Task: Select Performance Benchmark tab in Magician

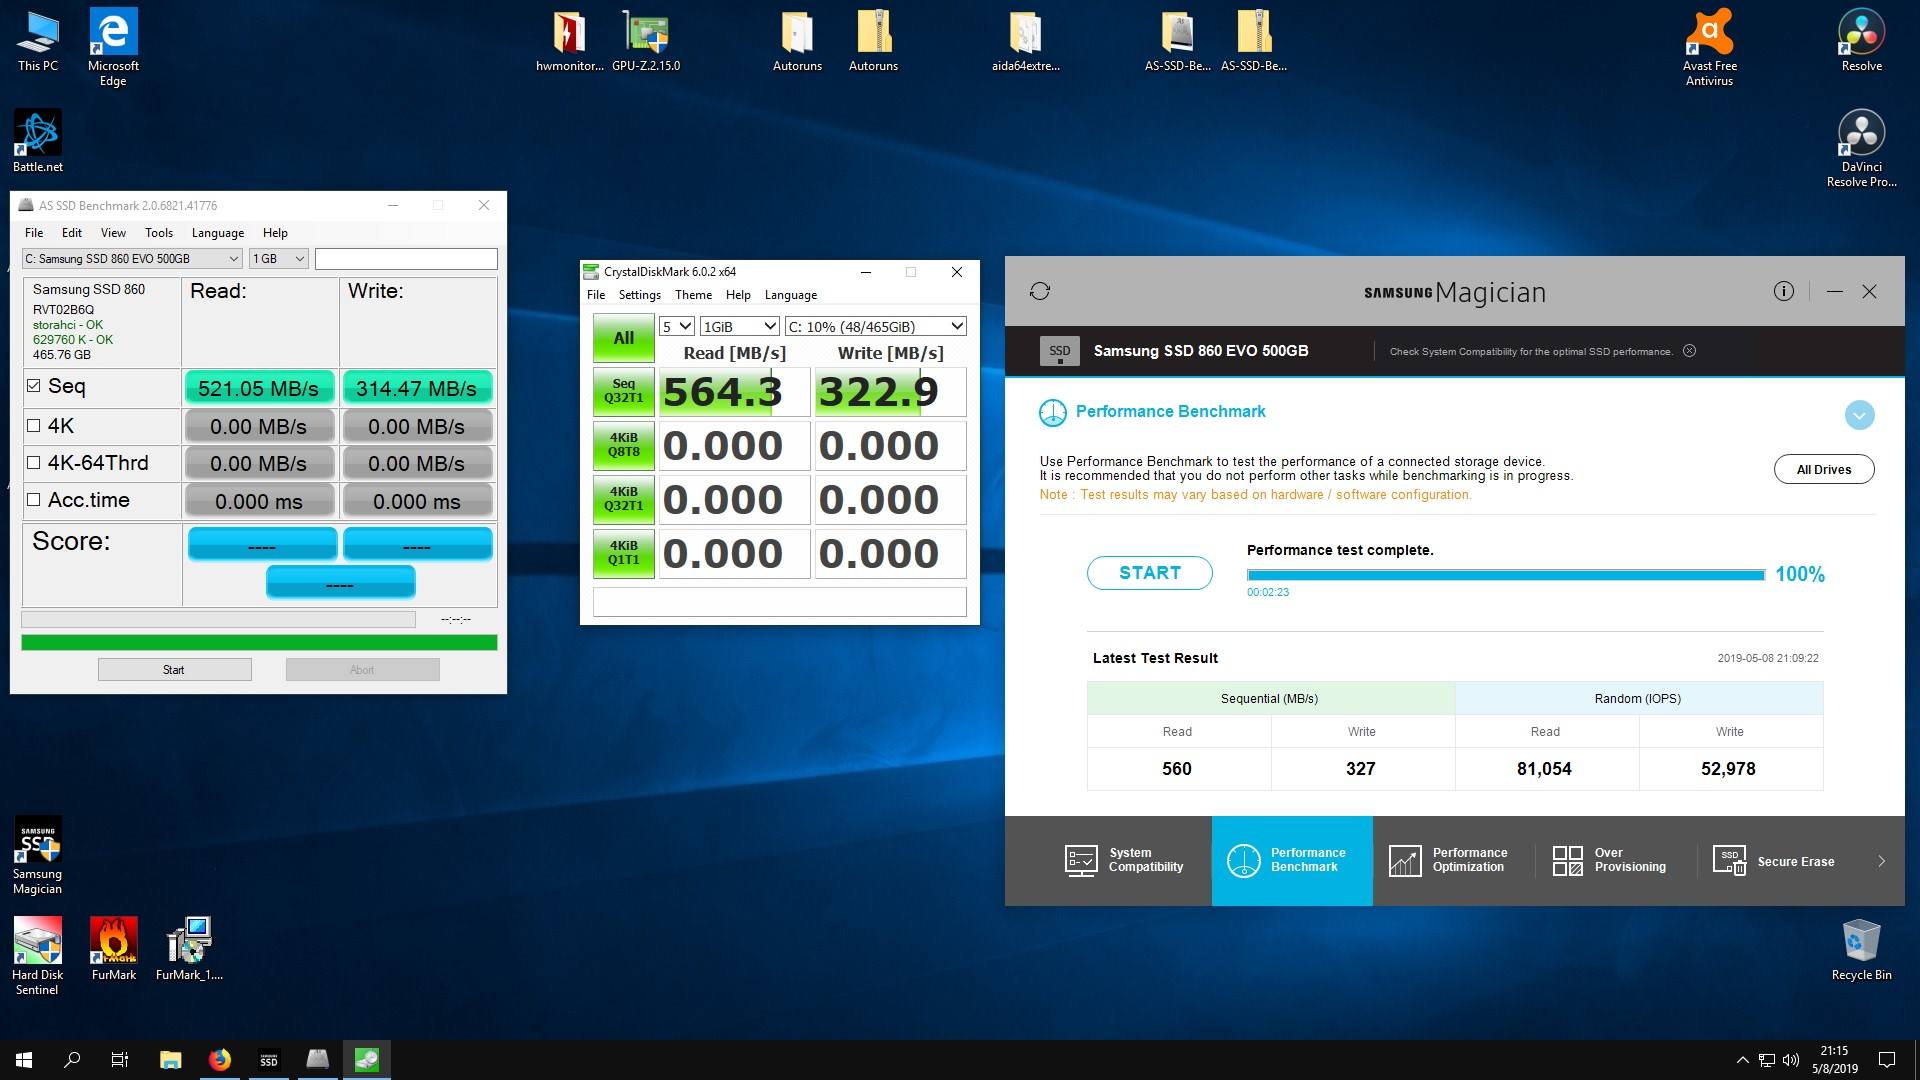Action: tap(1292, 860)
